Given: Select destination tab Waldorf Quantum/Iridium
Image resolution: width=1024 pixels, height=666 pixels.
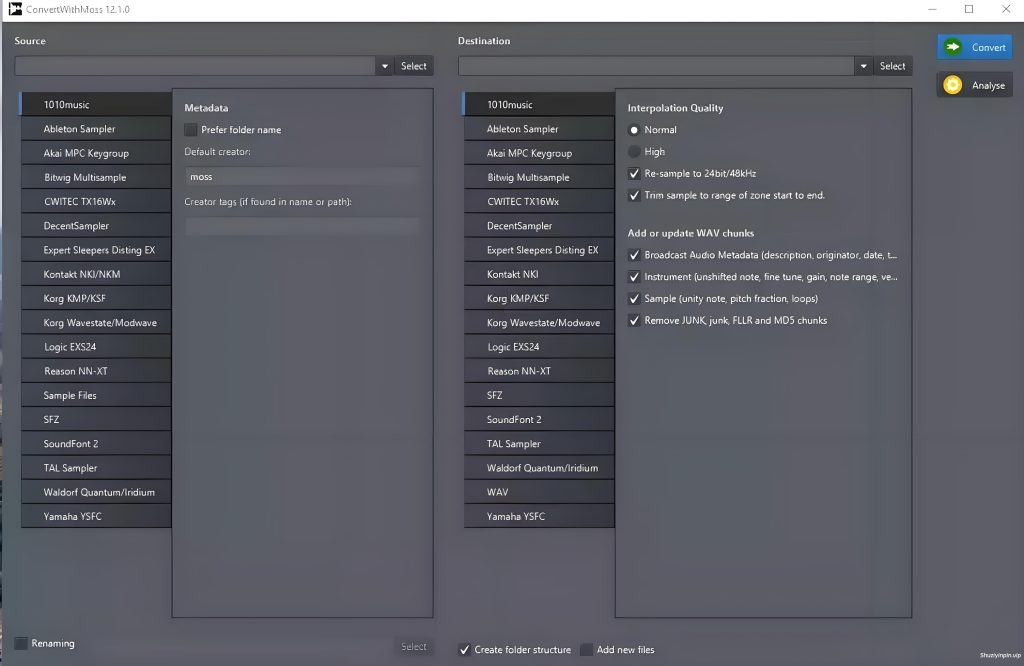Looking at the screenshot, I should [x=539, y=468].
